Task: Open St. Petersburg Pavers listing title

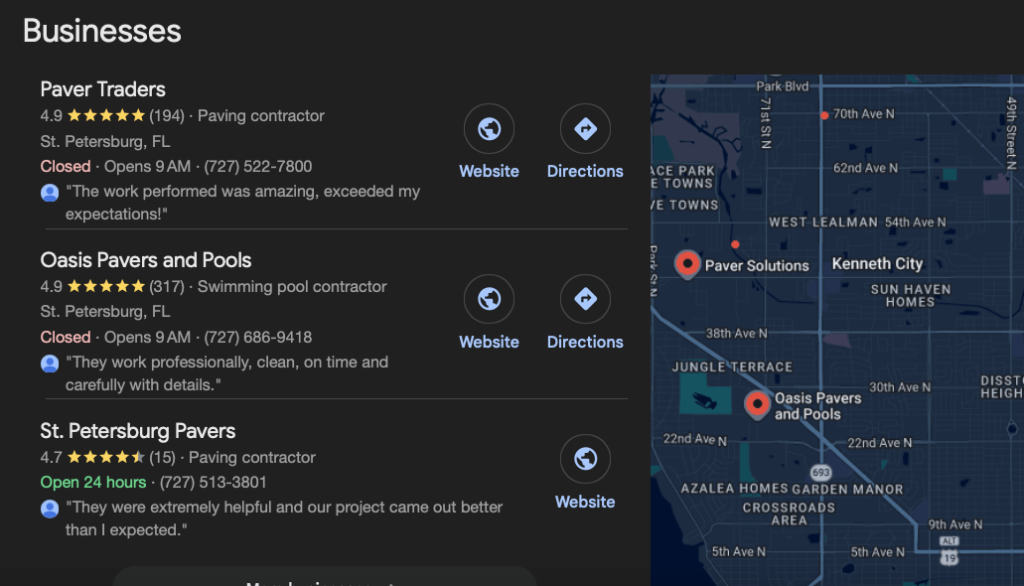Action: [x=138, y=431]
